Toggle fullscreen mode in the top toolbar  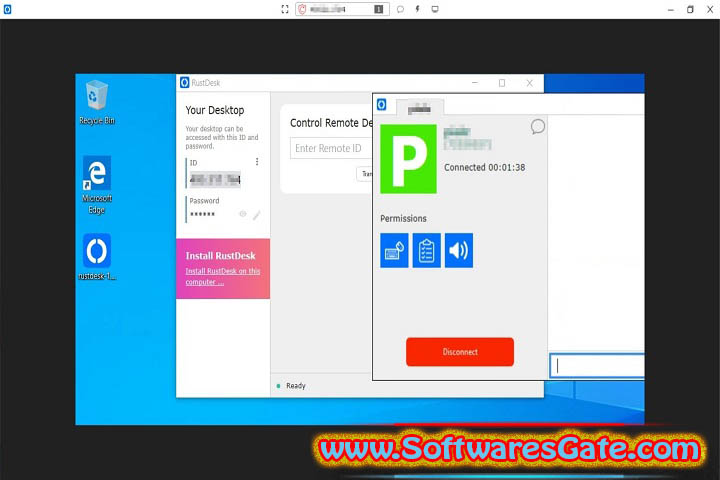tap(285, 9)
